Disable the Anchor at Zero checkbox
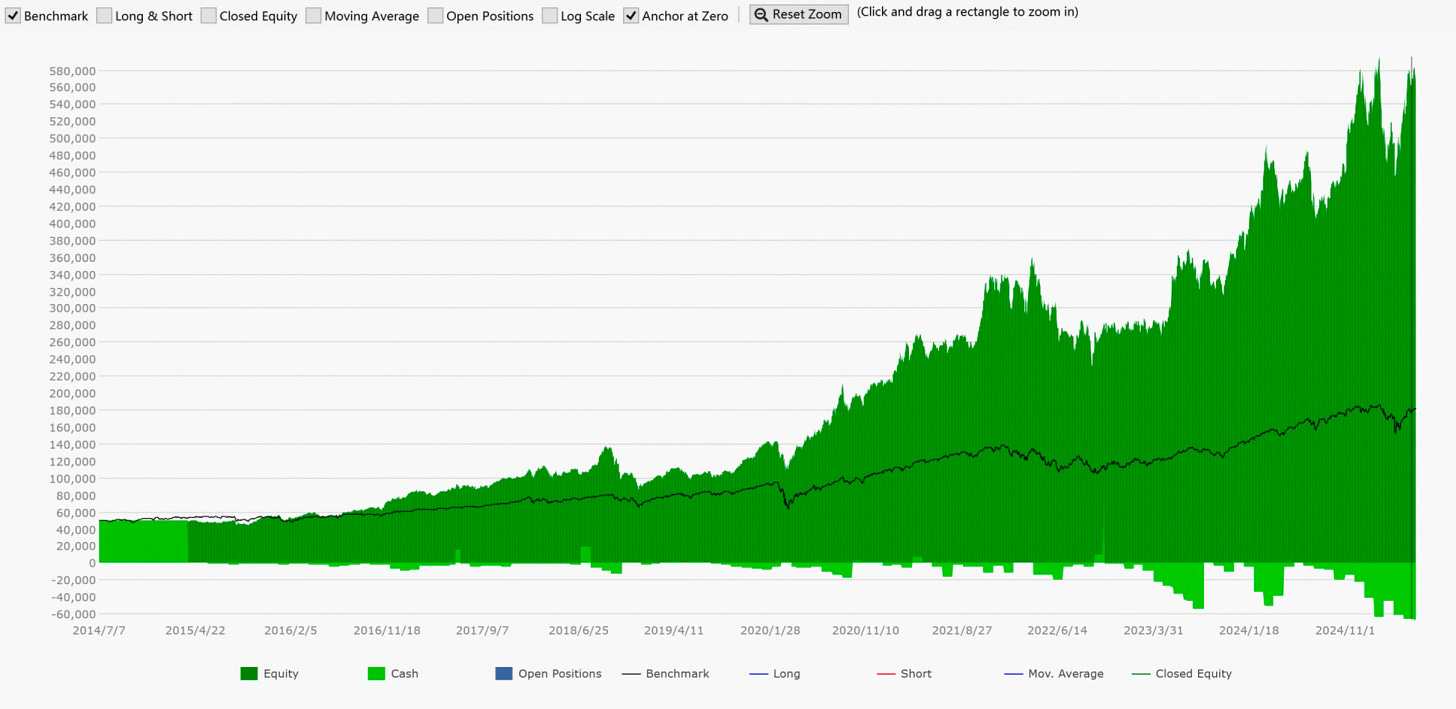This screenshot has height=709, width=1456. point(631,16)
